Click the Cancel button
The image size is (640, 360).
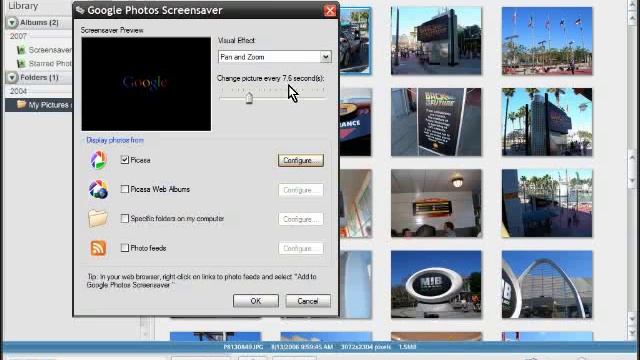[308, 301]
